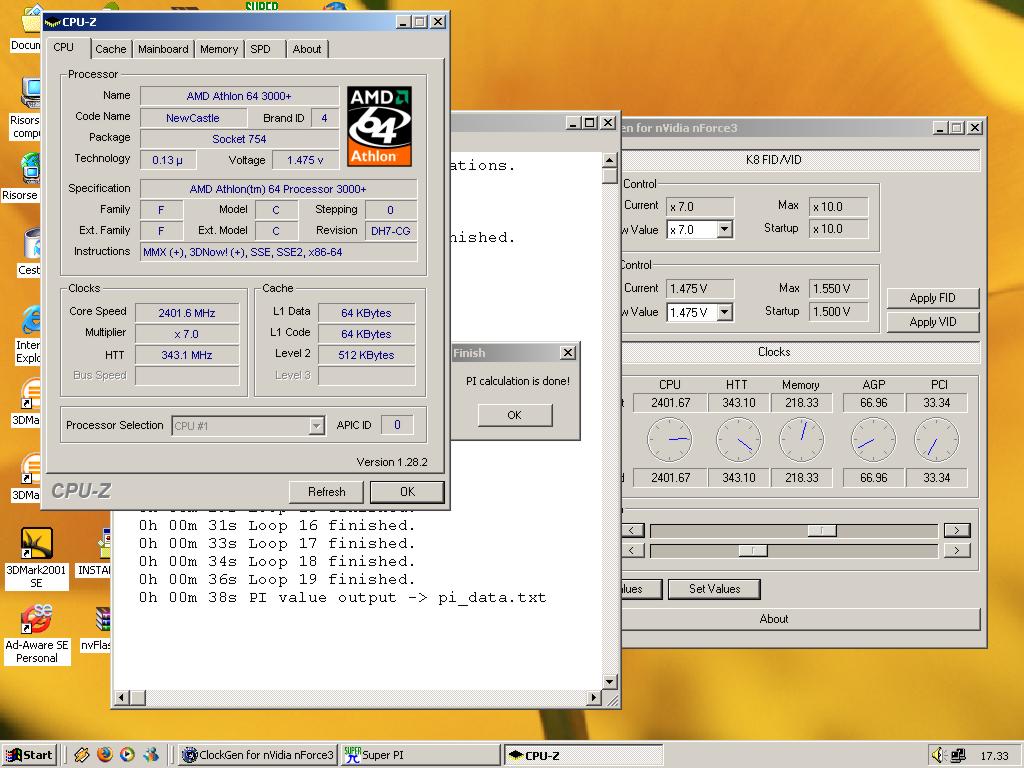
Task: Launch Firefox from the quick launch bar
Action: (104, 755)
